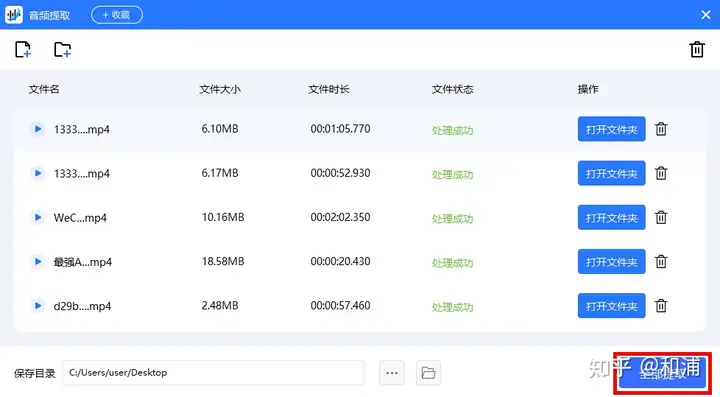Play the d29b....mp4 file
Image resolution: width=720 pixels, height=397 pixels.
pos(38,306)
